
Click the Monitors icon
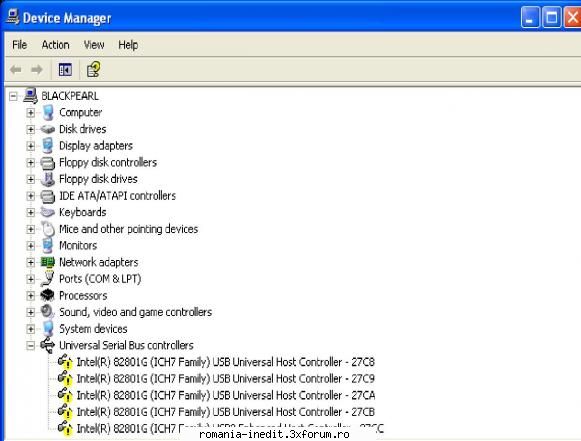point(48,245)
